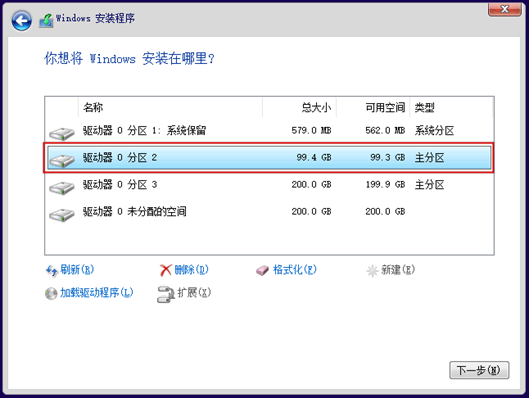Click the drive icon of 分区 1 系统保留
Screen dimensions: 529x398
click(x=62, y=133)
